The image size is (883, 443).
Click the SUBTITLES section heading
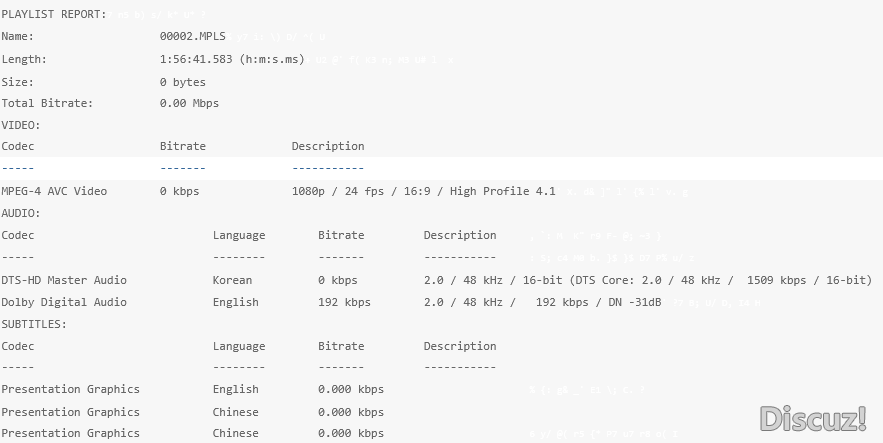tap(34, 324)
